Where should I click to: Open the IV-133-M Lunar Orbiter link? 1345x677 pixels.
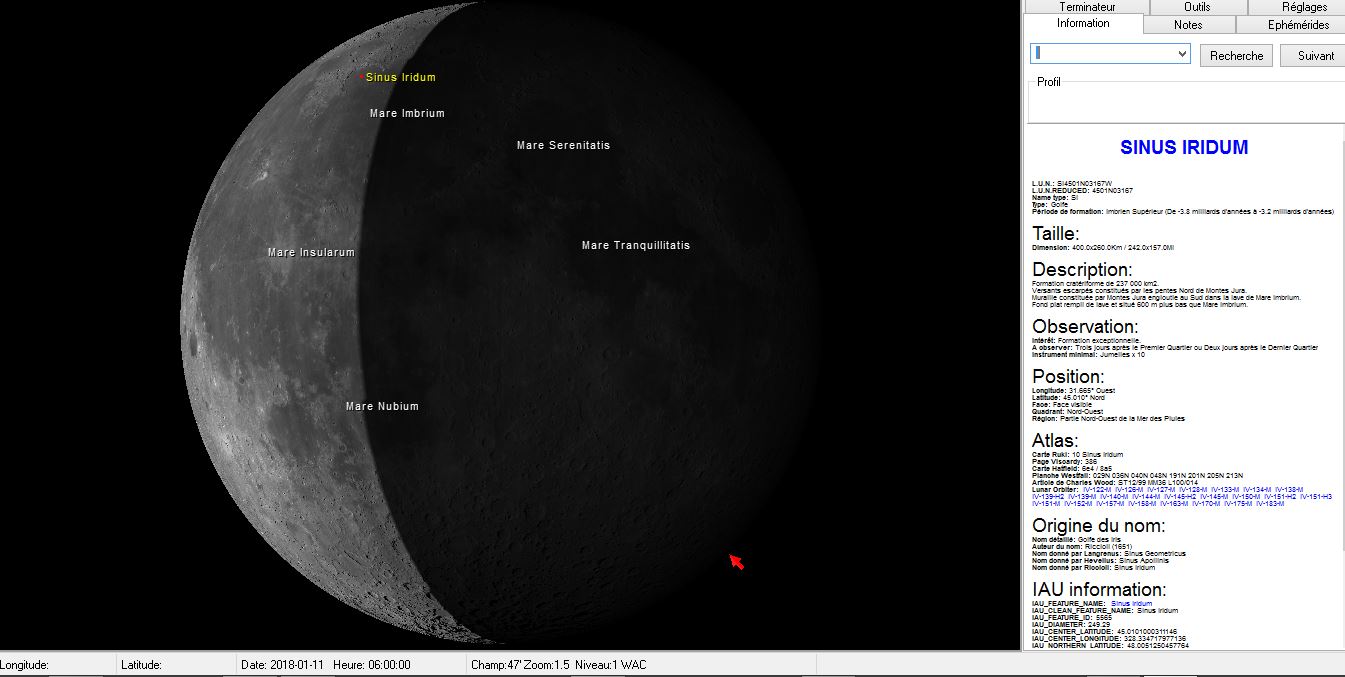pos(1225,490)
